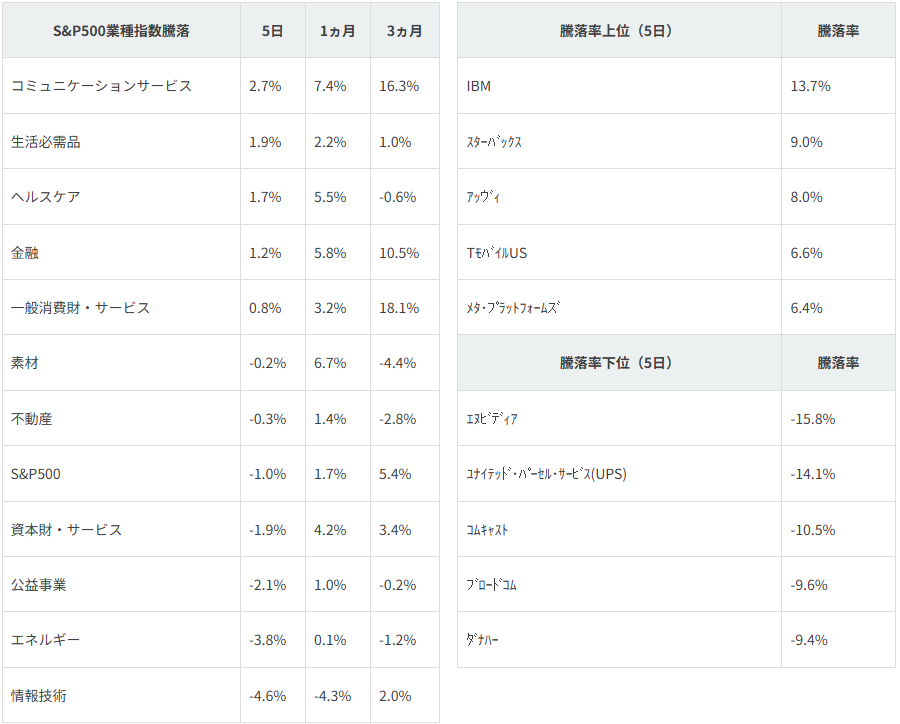
Task: Click the 13.7% value beside IBM
Action: click(x=810, y=86)
